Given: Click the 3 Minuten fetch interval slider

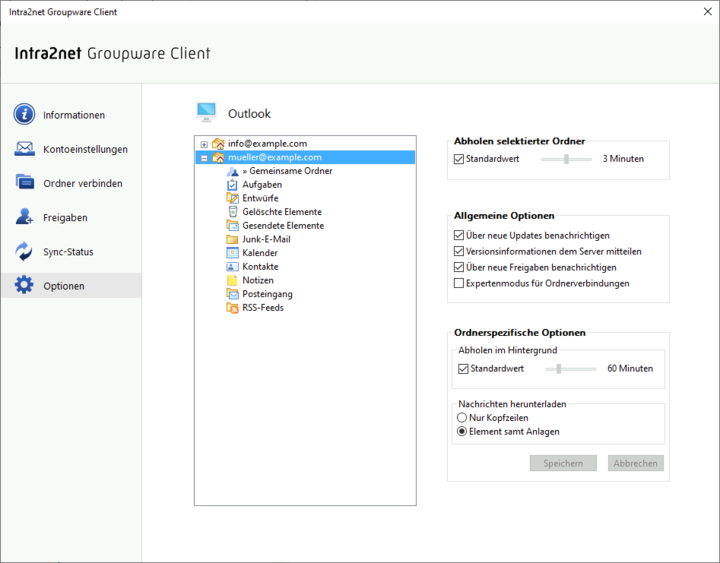Looking at the screenshot, I should coord(566,159).
